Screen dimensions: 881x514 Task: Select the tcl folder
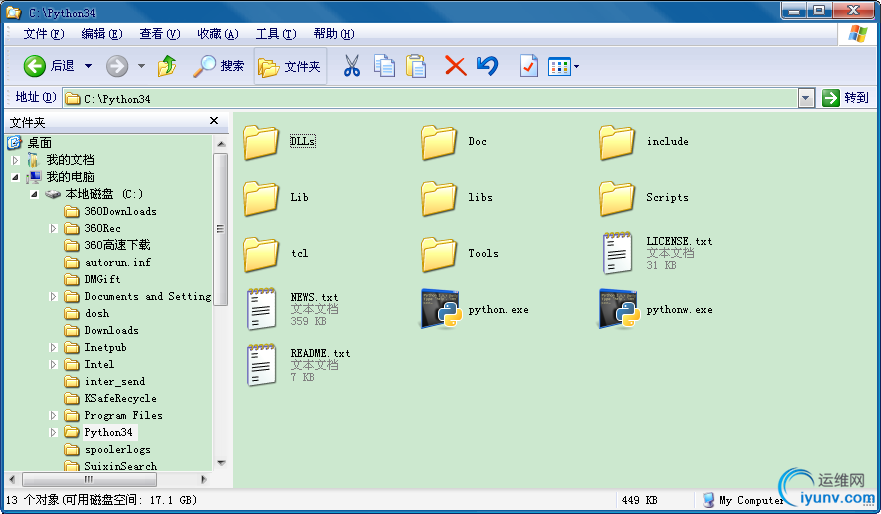pyautogui.click(x=276, y=253)
